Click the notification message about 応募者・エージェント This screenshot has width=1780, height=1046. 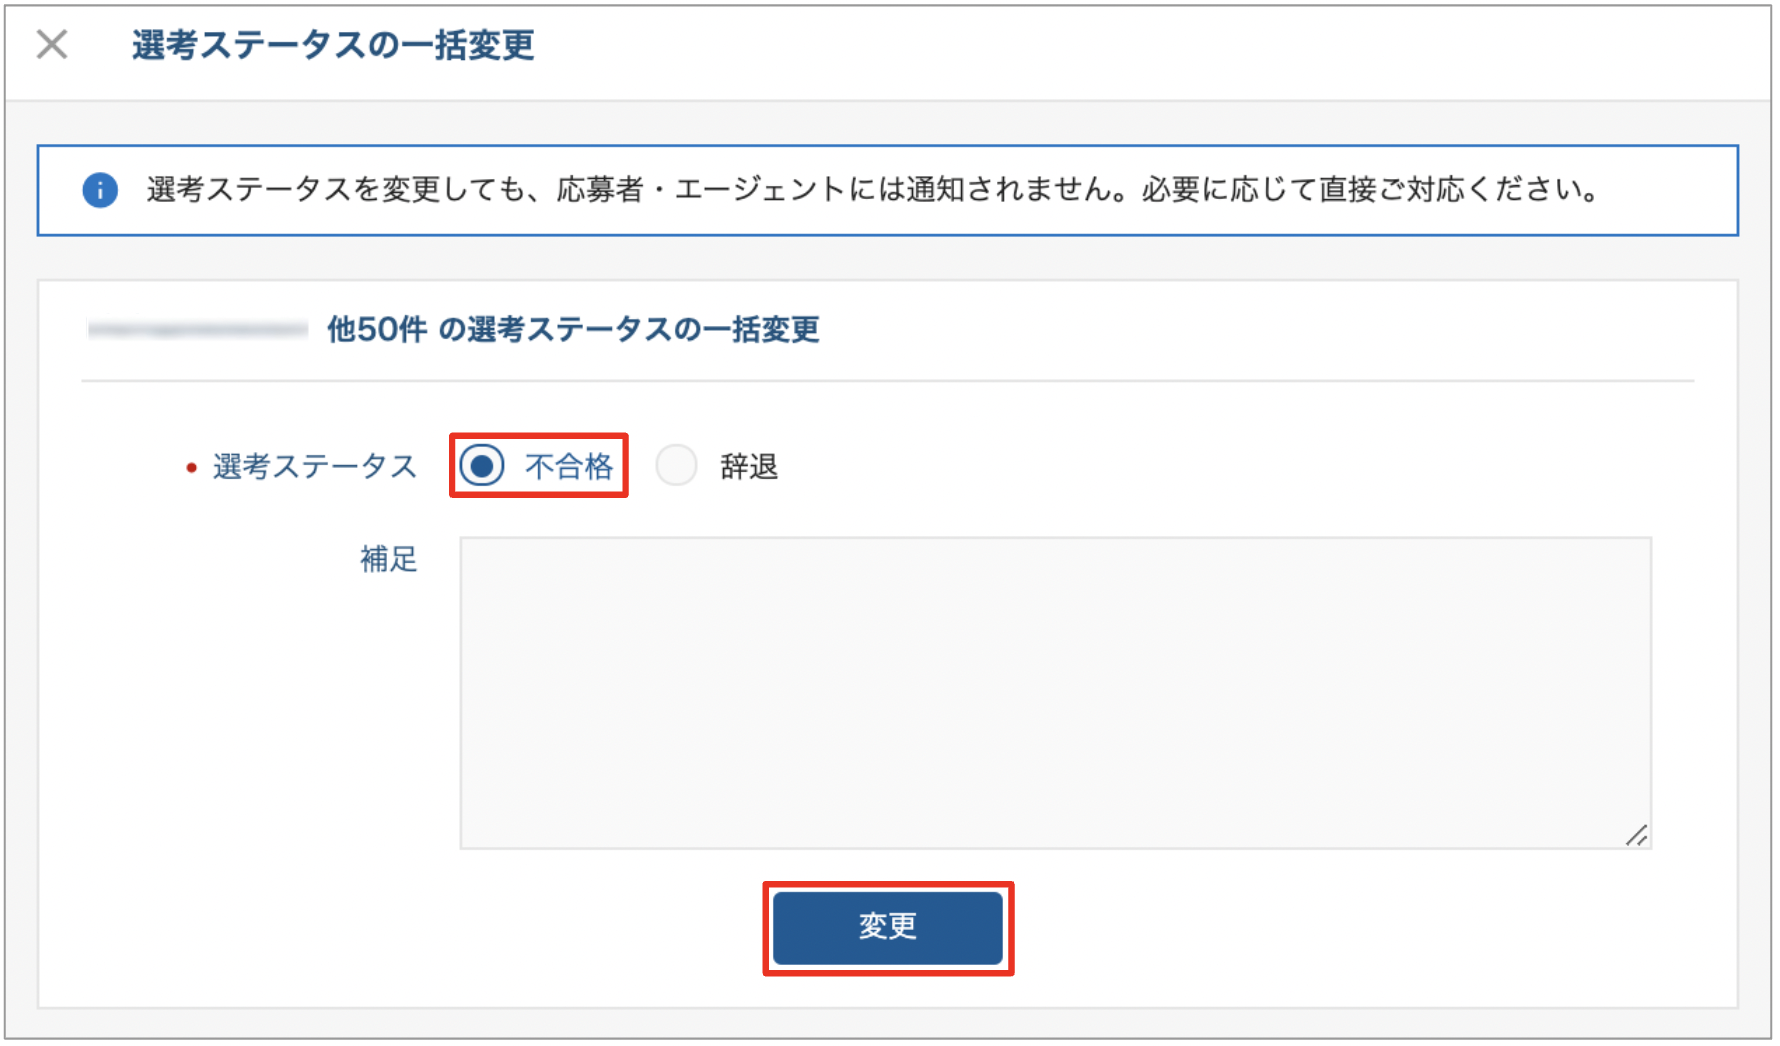tap(872, 189)
